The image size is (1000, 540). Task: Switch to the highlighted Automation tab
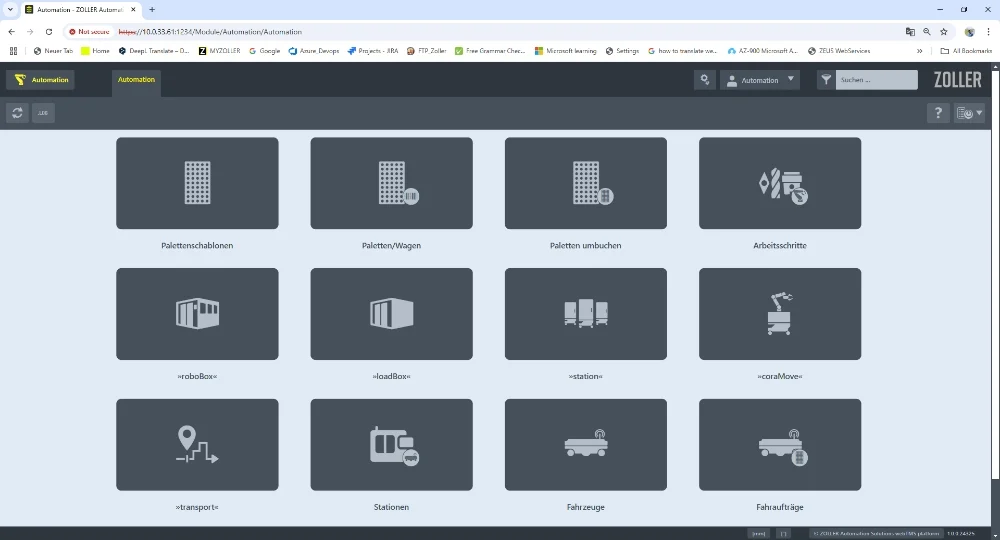(x=136, y=80)
